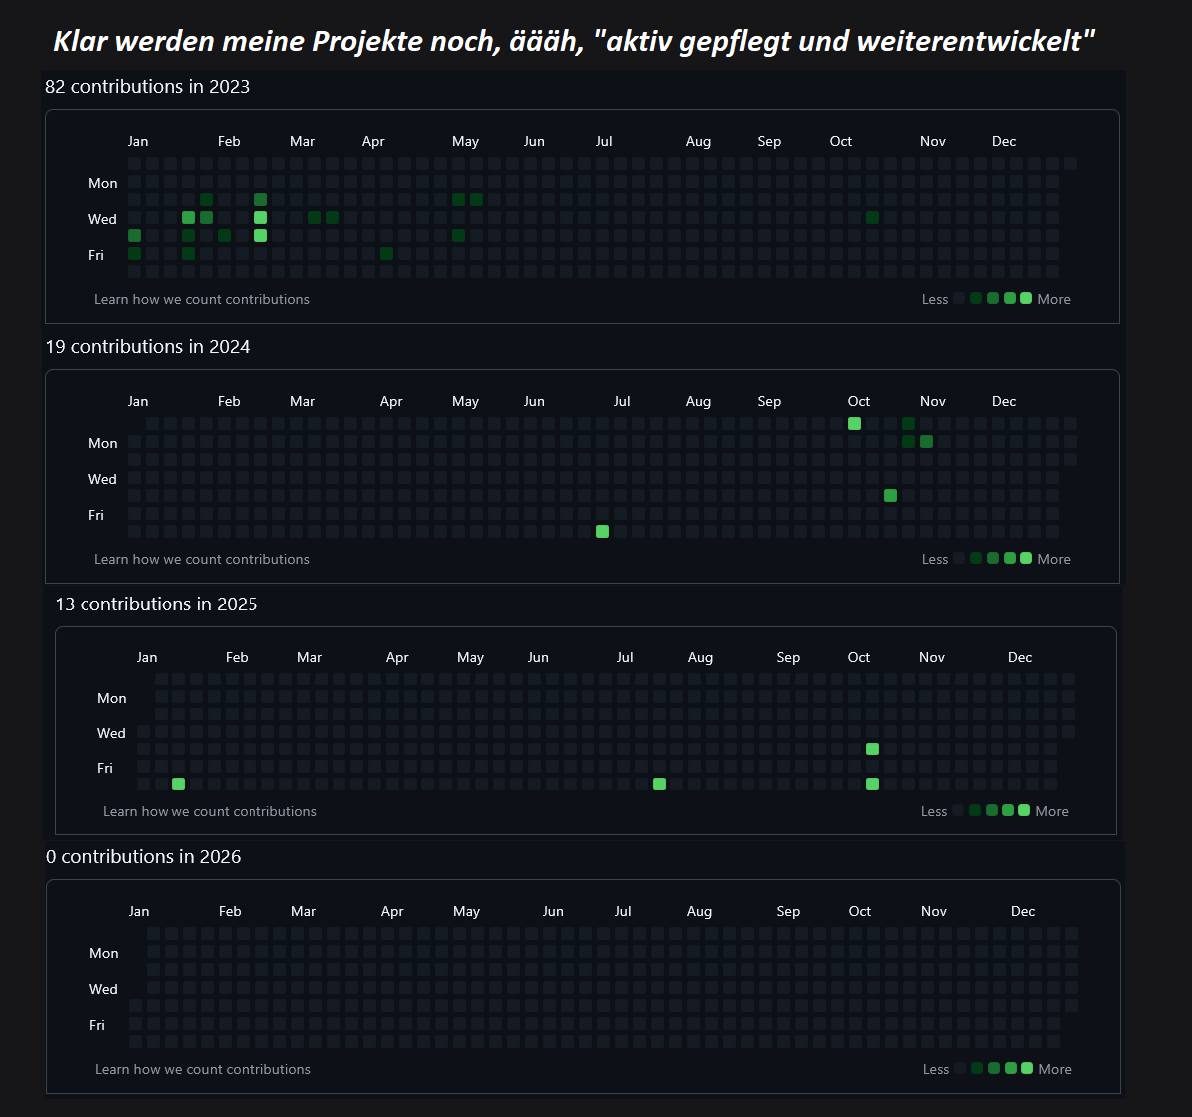Click "Learn how we count contributions" under 2023 graph

(x=202, y=299)
